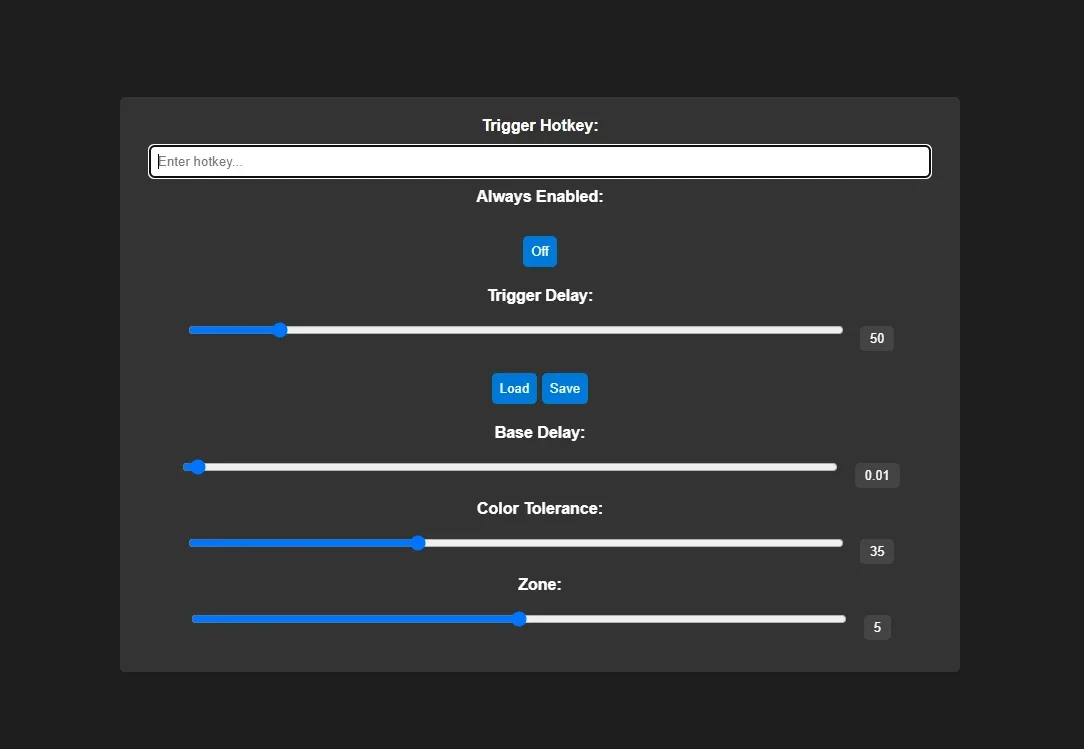Image resolution: width=1084 pixels, height=749 pixels.
Task: Click the Base Delay heading text
Action: click(x=539, y=432)
